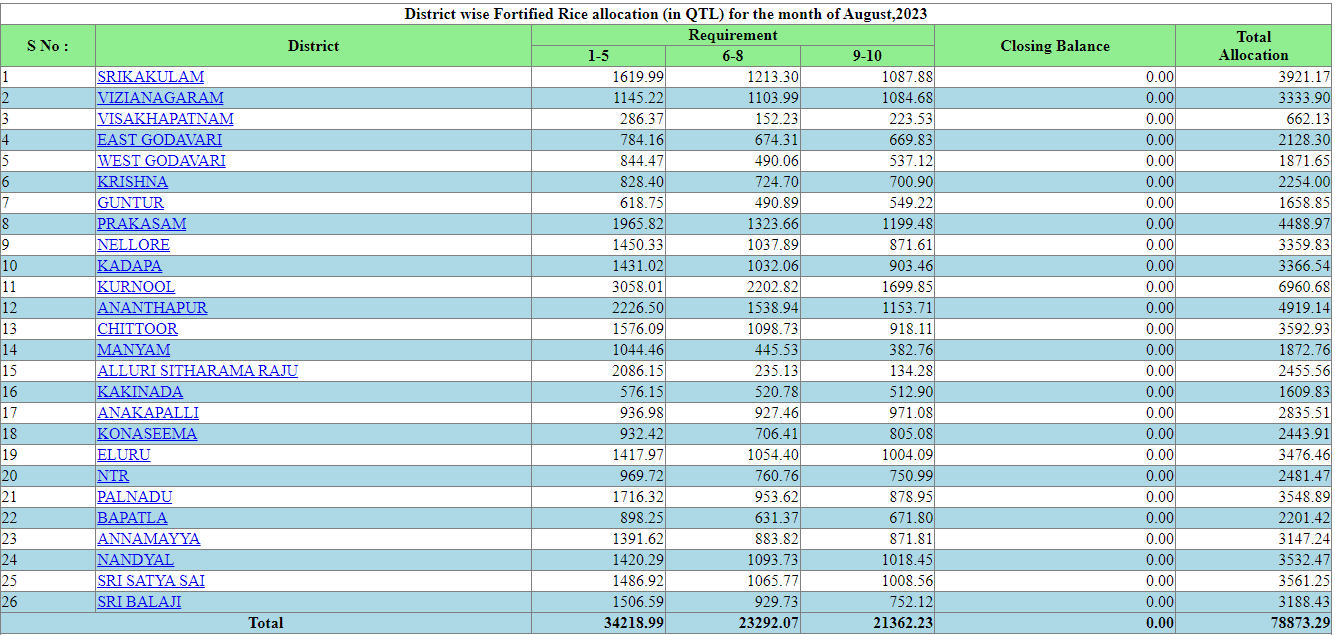
Task: Click the Total row label
Action: 266,623
